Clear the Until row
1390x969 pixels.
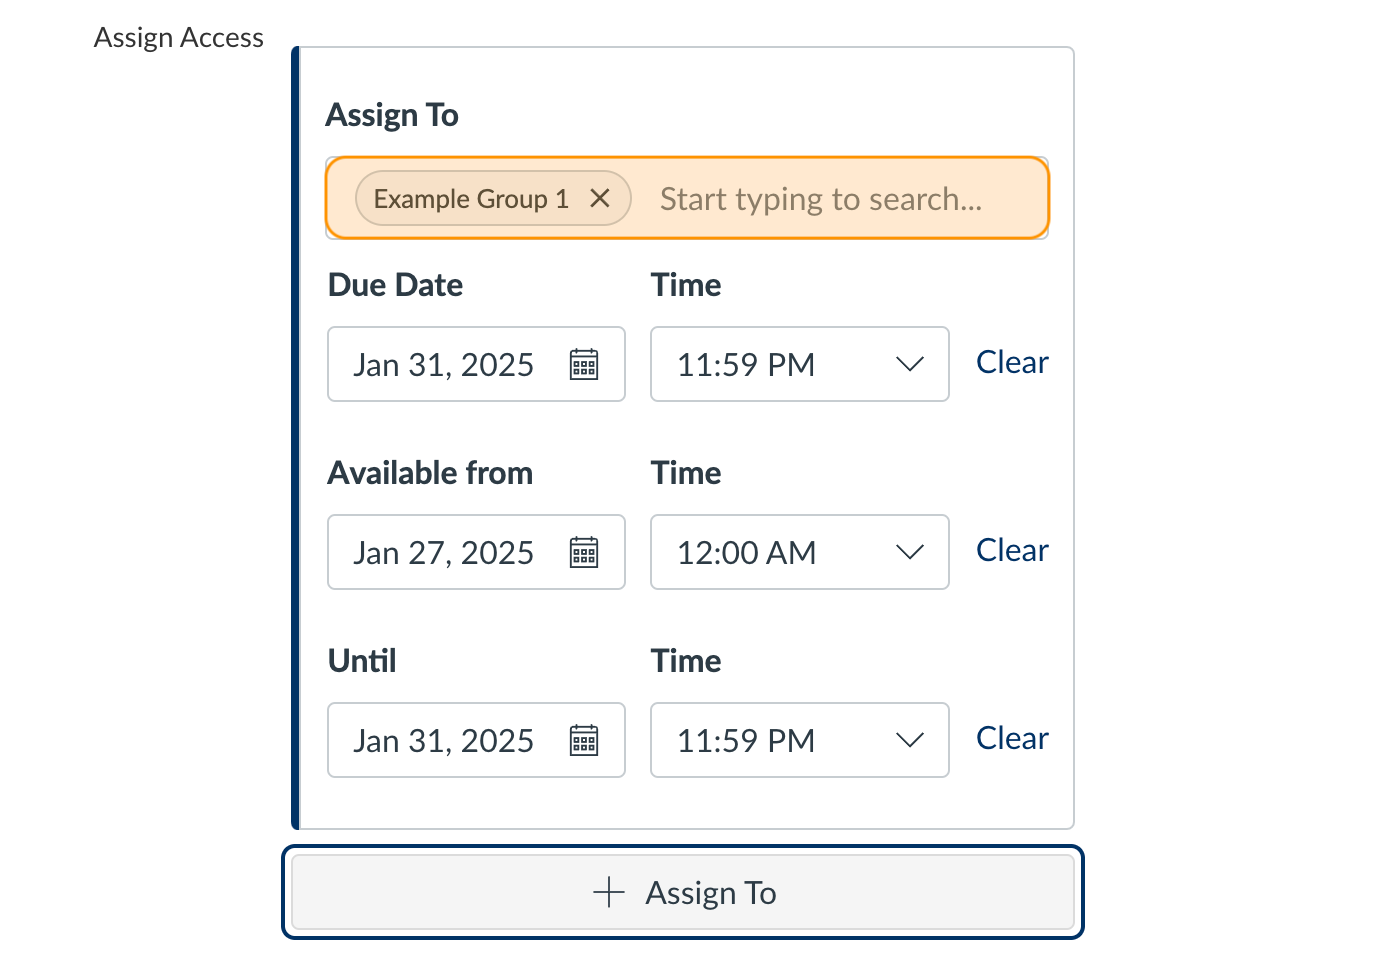[x=1012, y=738]
